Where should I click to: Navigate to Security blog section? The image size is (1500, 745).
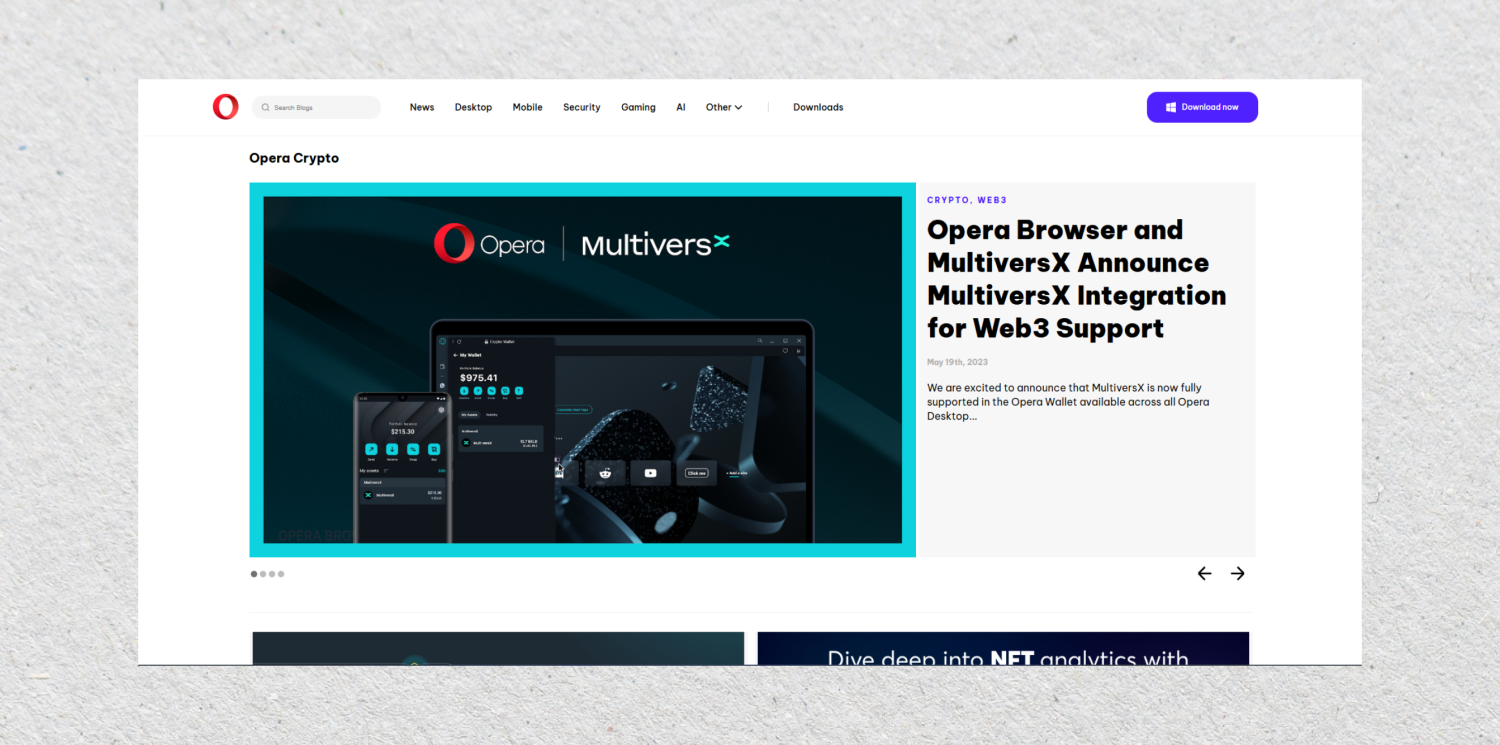click(x=581, y=107)
